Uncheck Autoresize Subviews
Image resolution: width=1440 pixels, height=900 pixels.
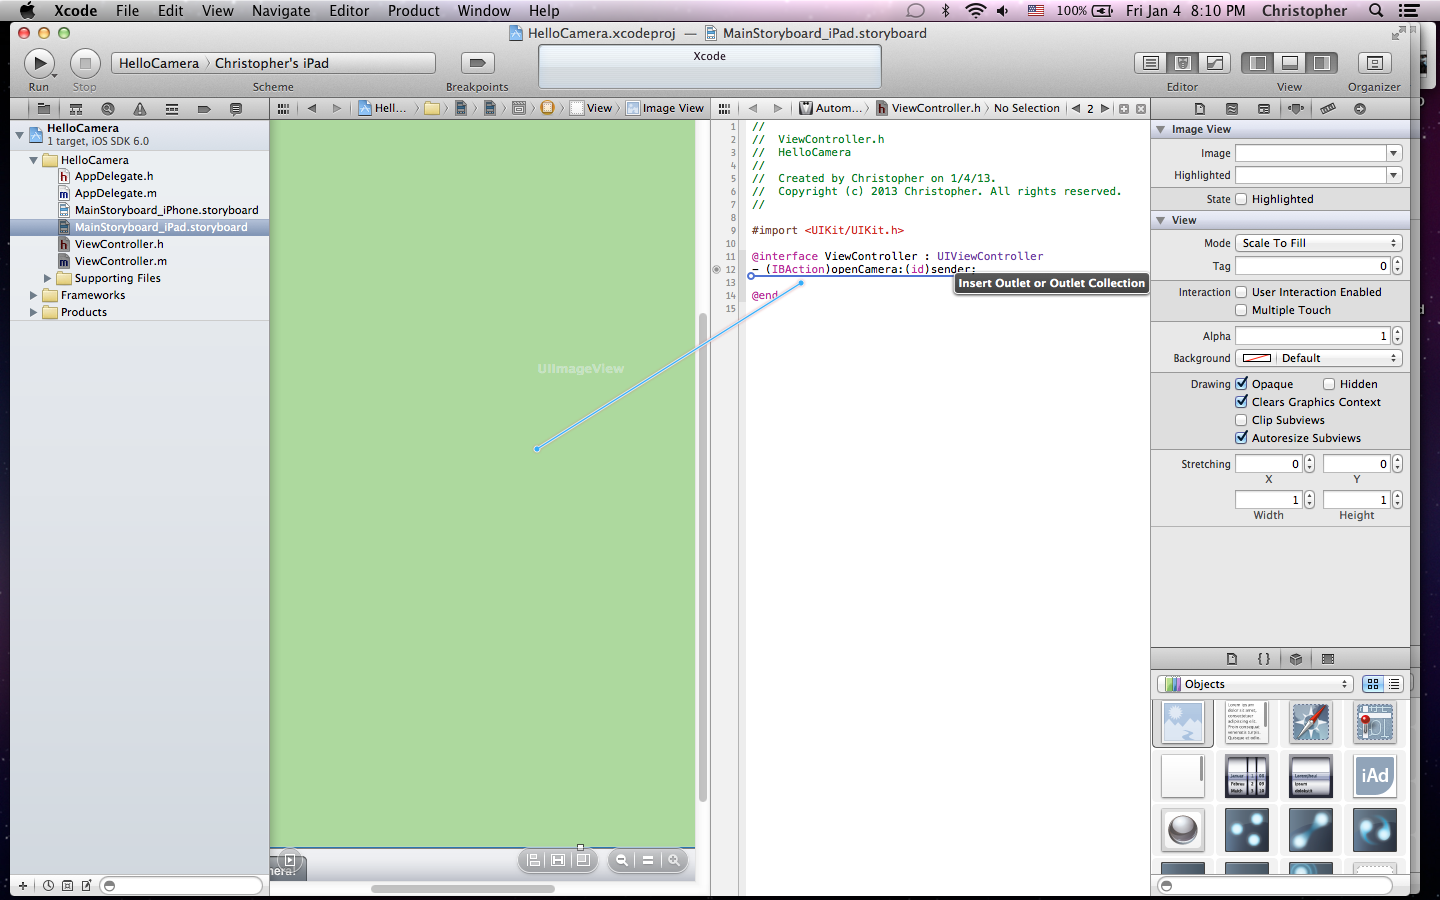(x=1241, y=438)
